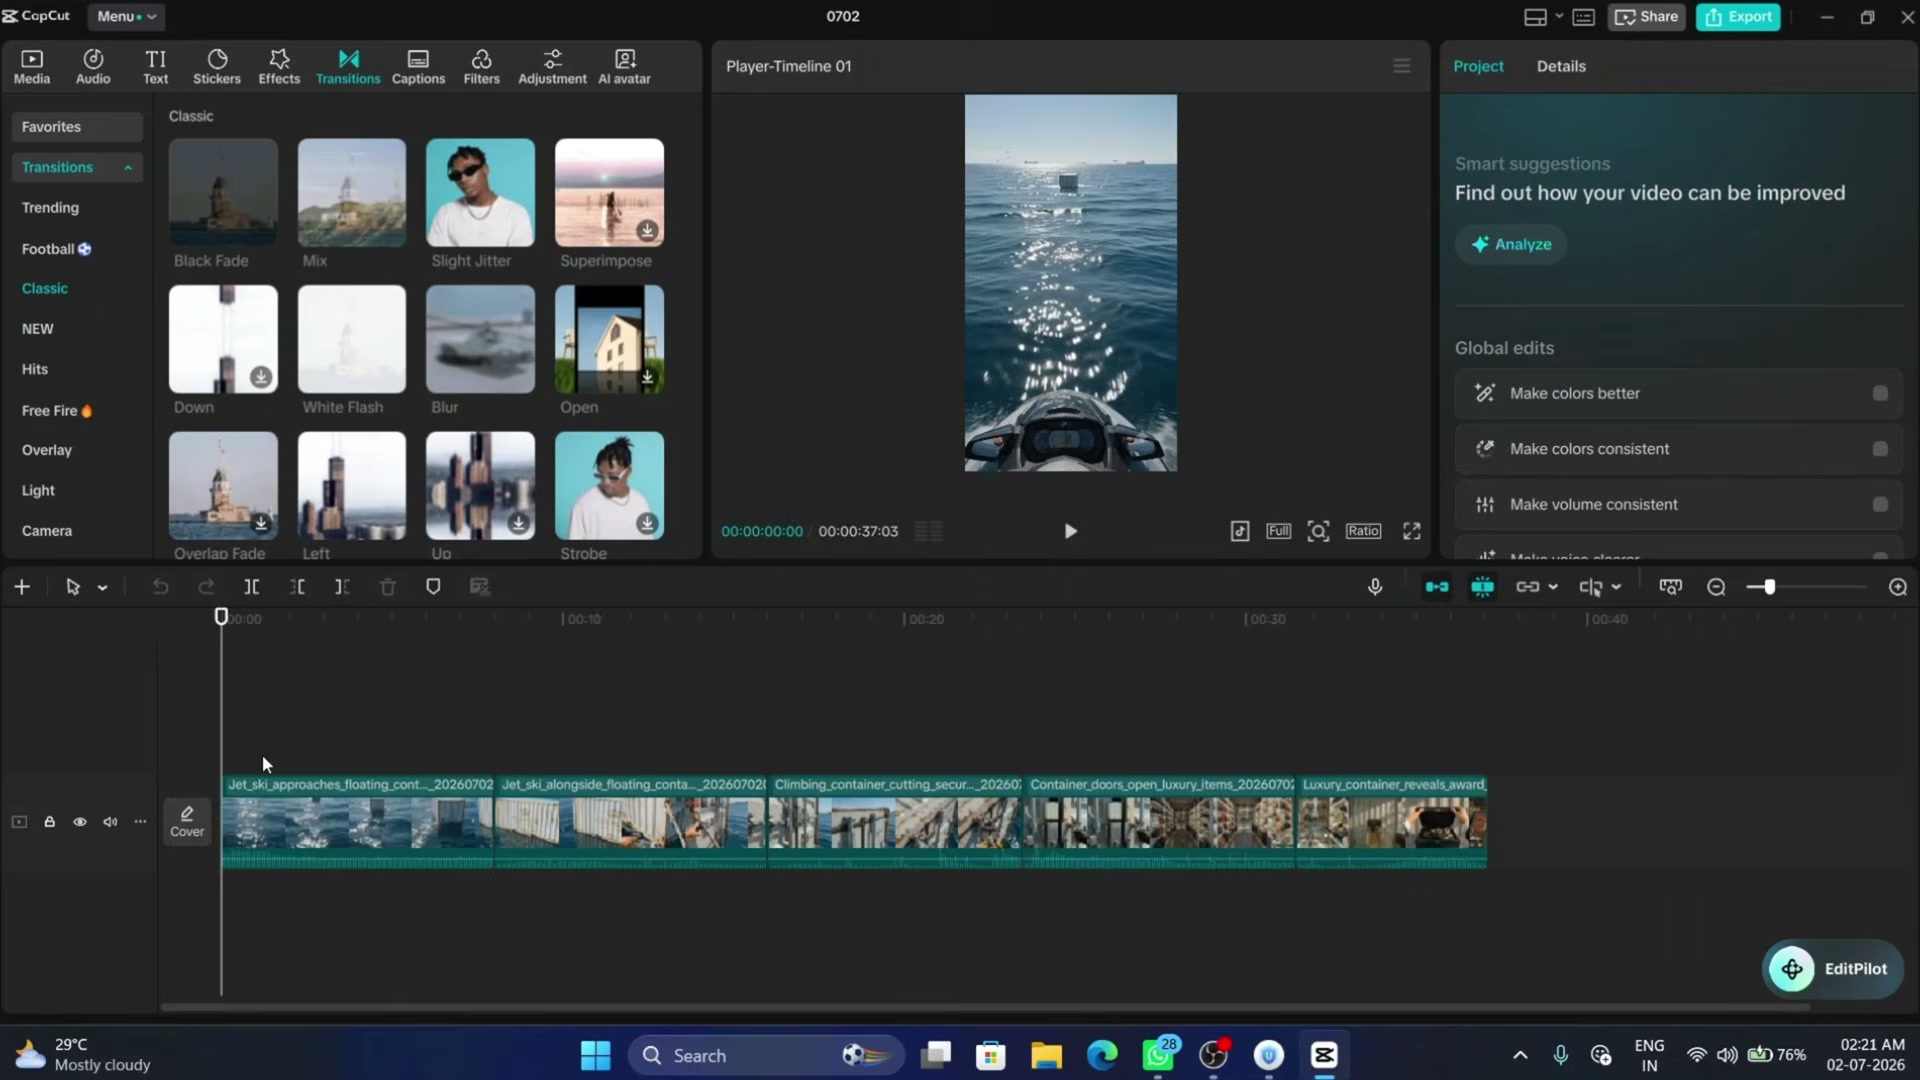Viewport: 1920px width, 1080px height.
Task: Select the Overlay transitions category
Action: (47, 450)
